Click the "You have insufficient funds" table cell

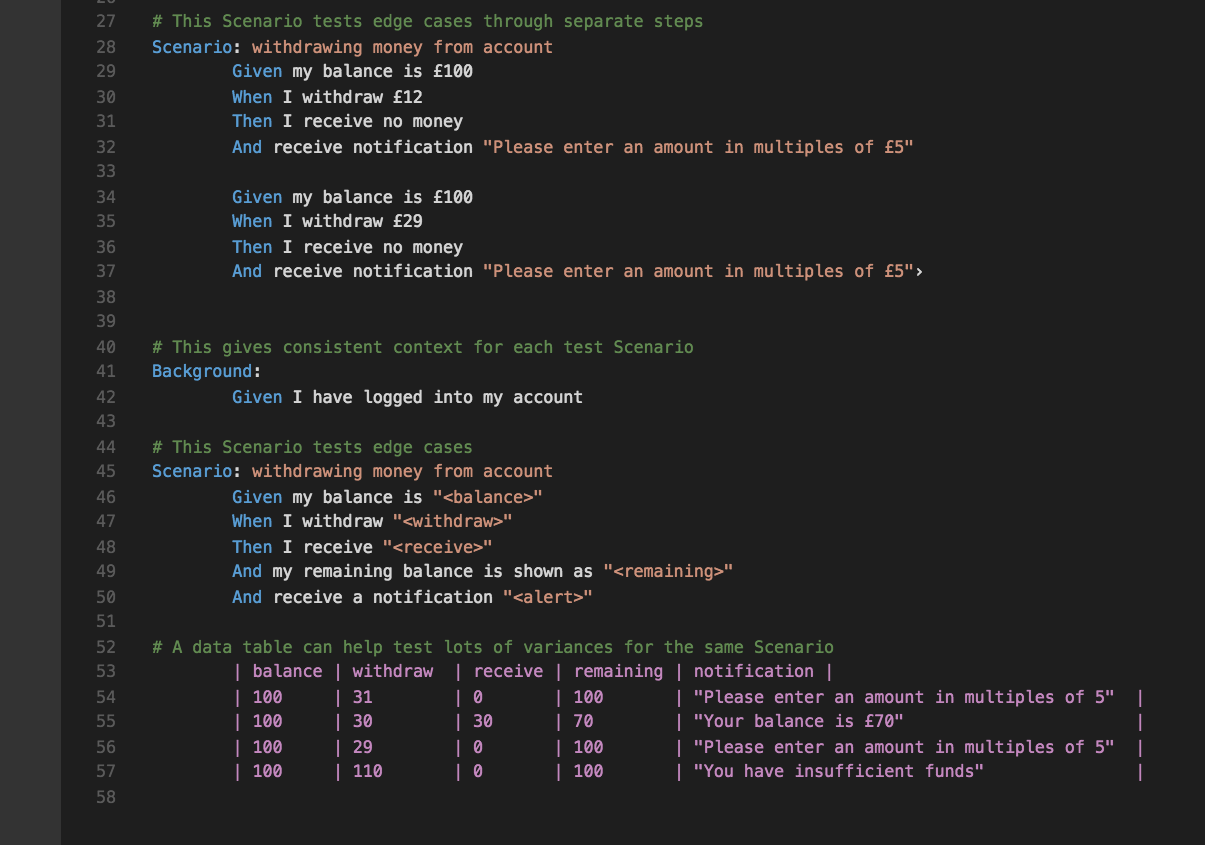838,772
